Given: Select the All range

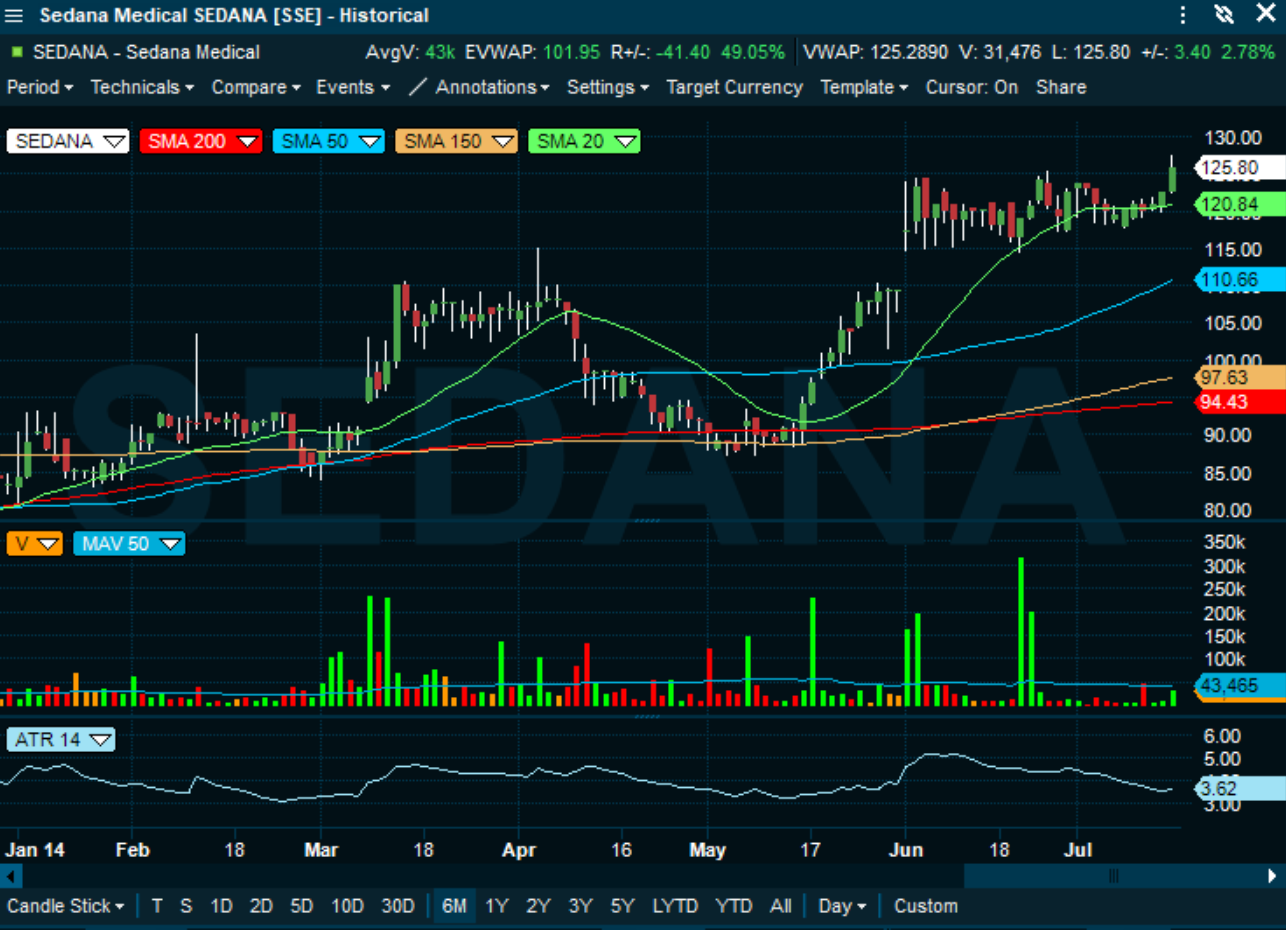Looking at the screenshot, I should (x=781, y=906).
